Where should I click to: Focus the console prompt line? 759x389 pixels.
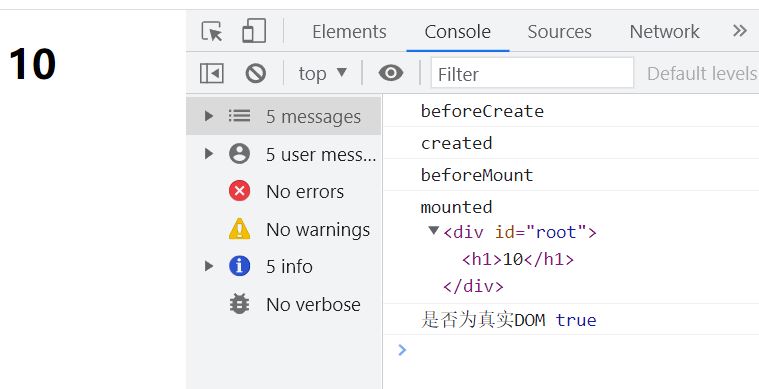point(571,350)
